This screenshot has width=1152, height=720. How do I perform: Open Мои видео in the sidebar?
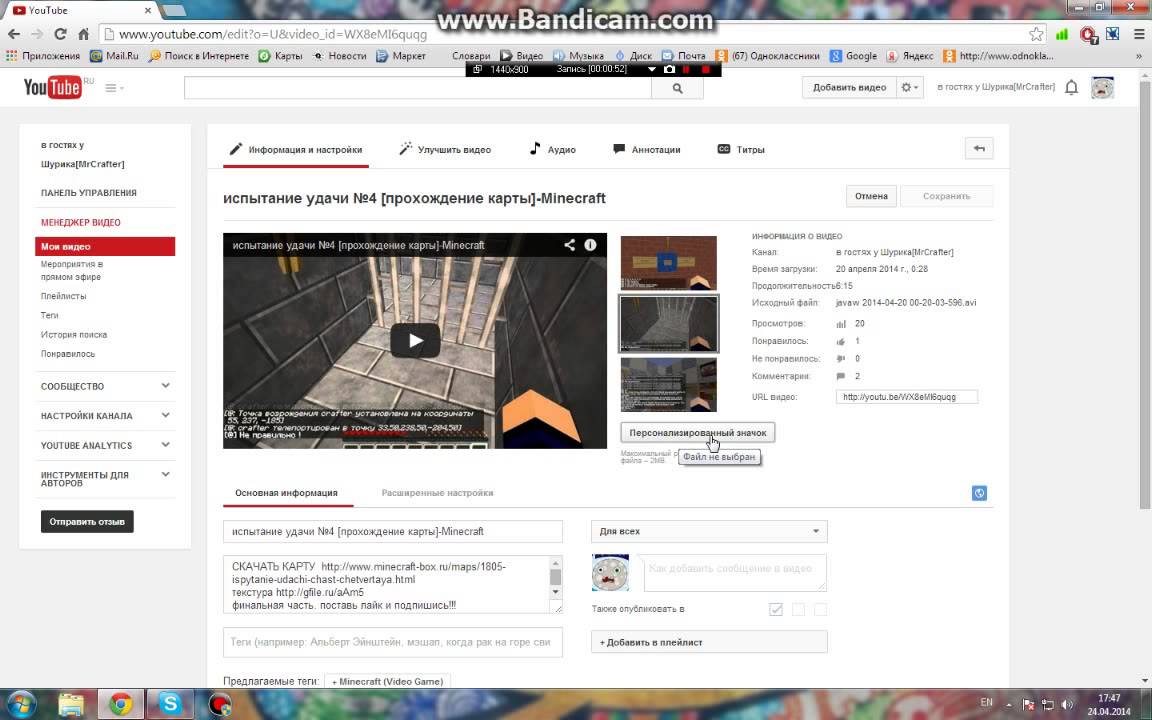[105, 247]
